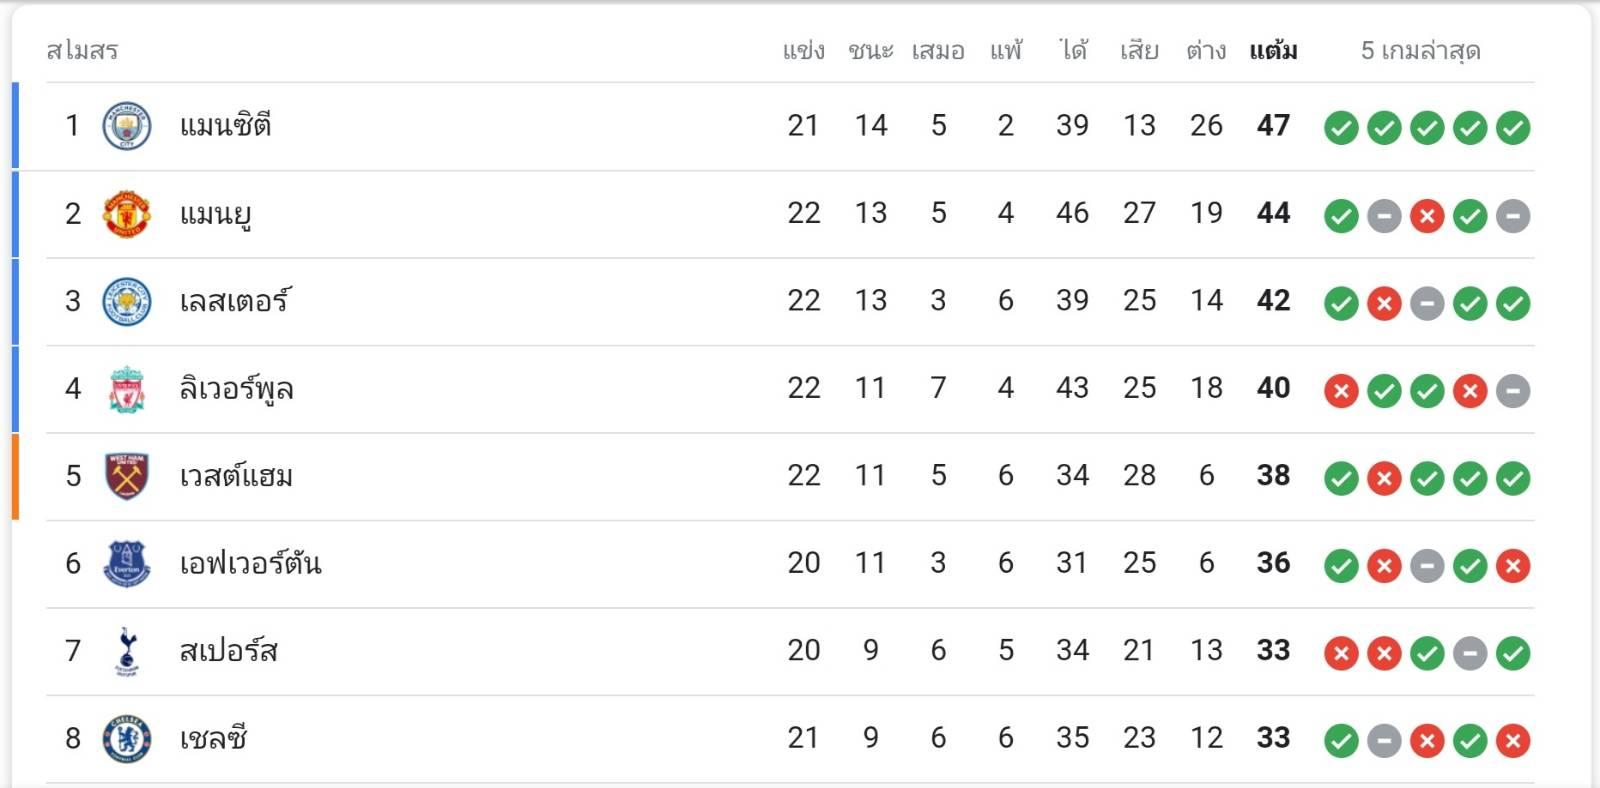1600x788 pixels.
Task: Click the Manchester United club crest
Action: (127, 214)
